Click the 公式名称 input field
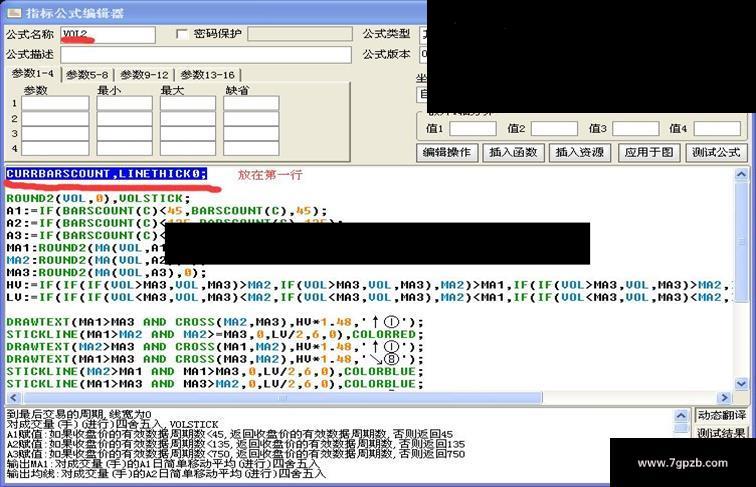 pyautogui.click(x=108, y=35)
